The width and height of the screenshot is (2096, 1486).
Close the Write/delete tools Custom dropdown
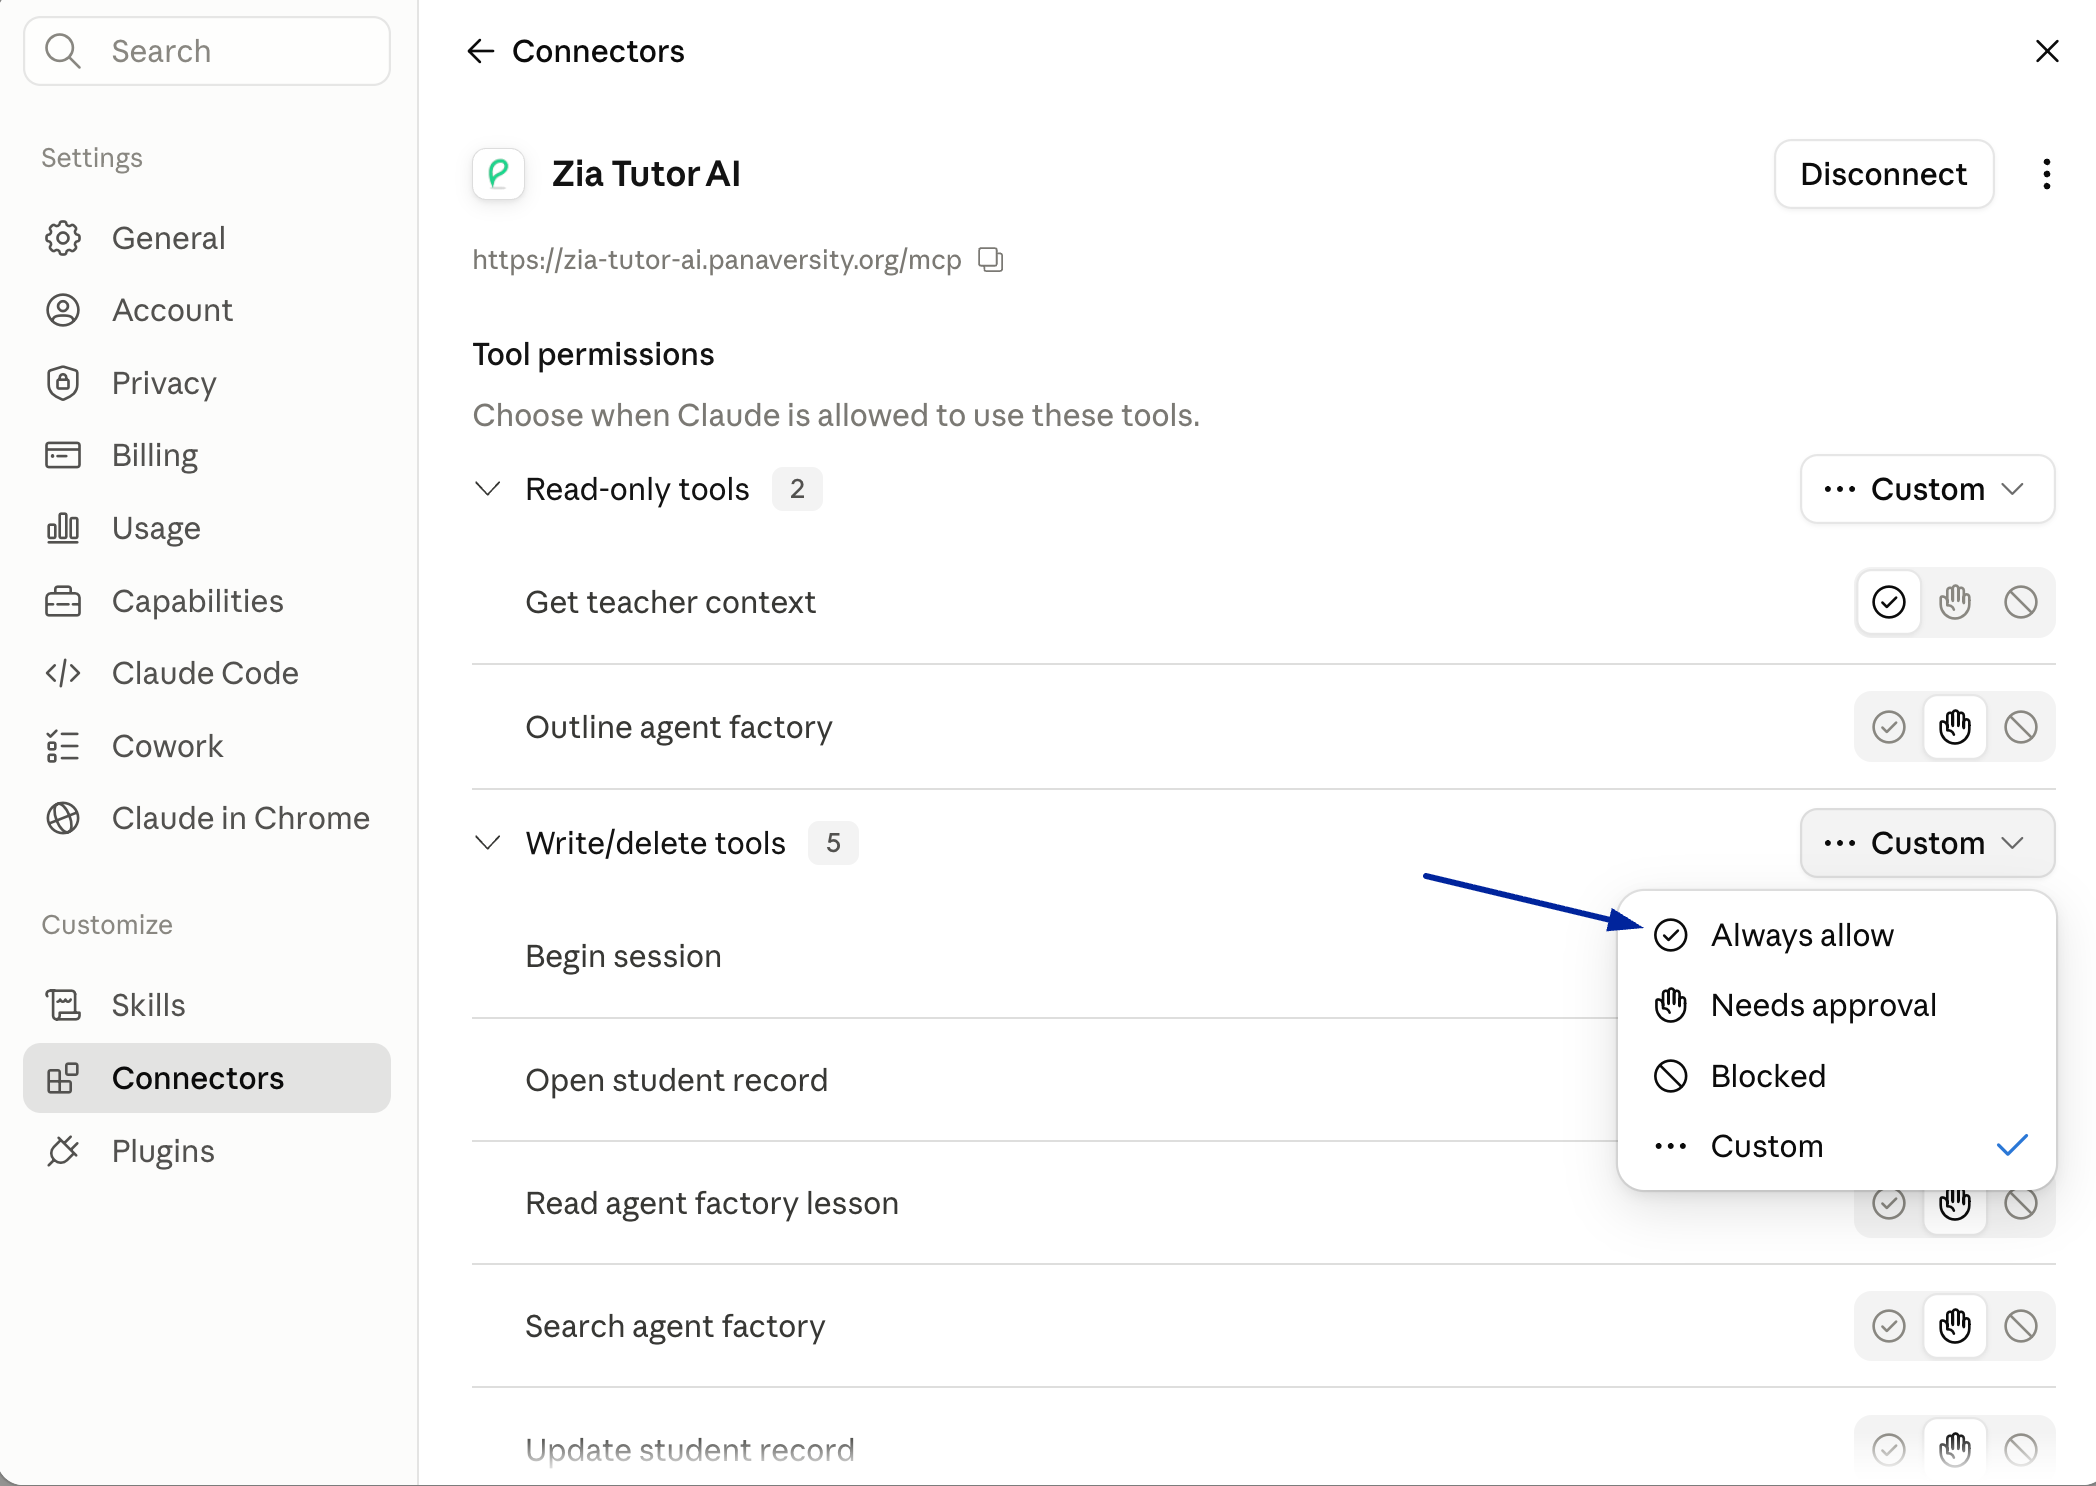coord(1927,843)
